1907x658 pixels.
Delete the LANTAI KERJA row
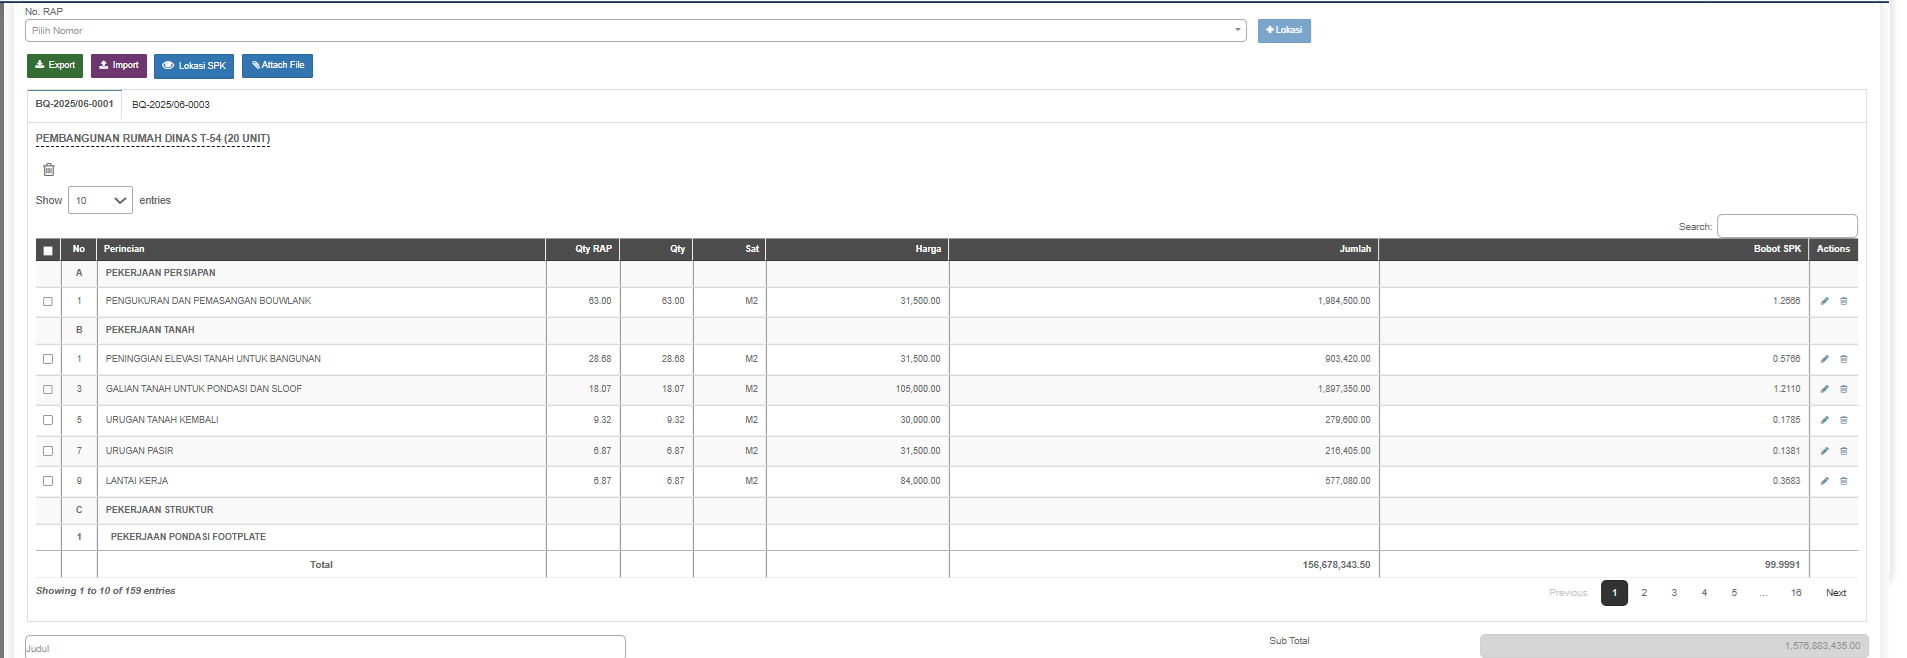point(1844,481)
